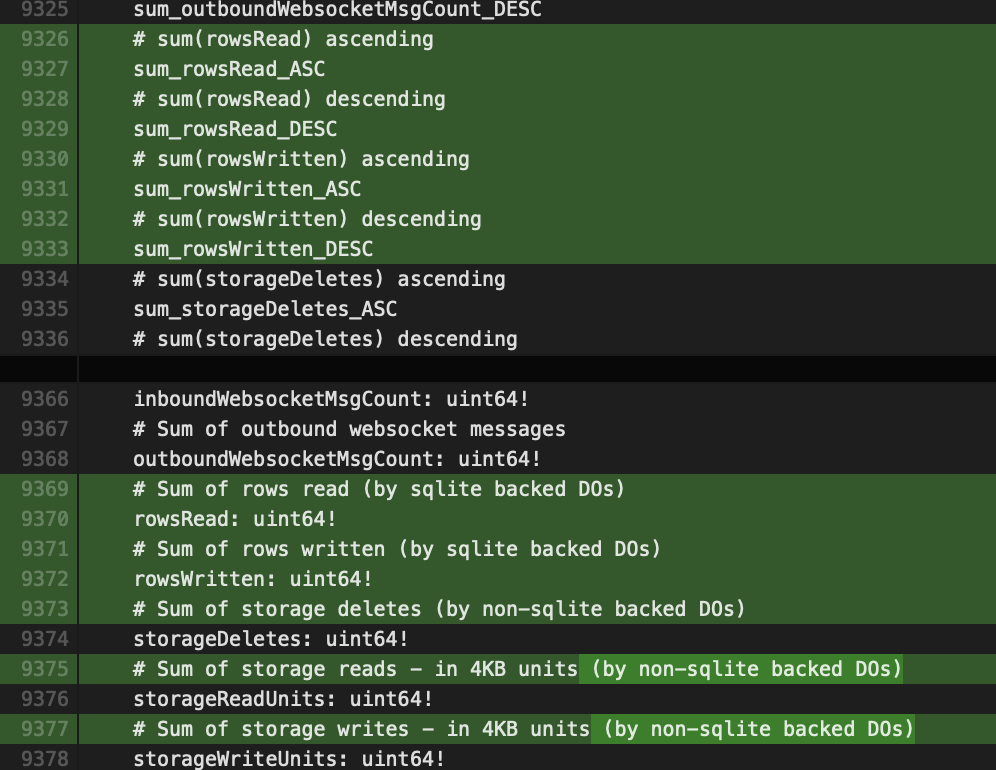Viewport: 996px width, 770px height.
Task: Click line number 9369 in the gutter
Action: [44, 489]
